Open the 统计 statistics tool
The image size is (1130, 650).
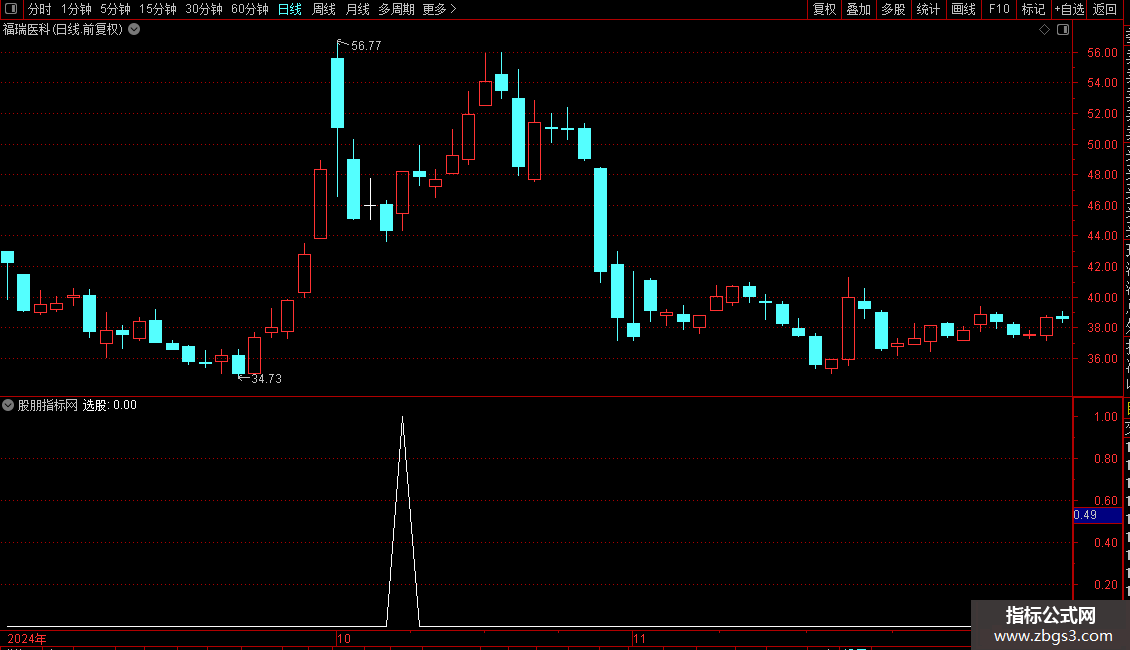(x=927, y=9)
